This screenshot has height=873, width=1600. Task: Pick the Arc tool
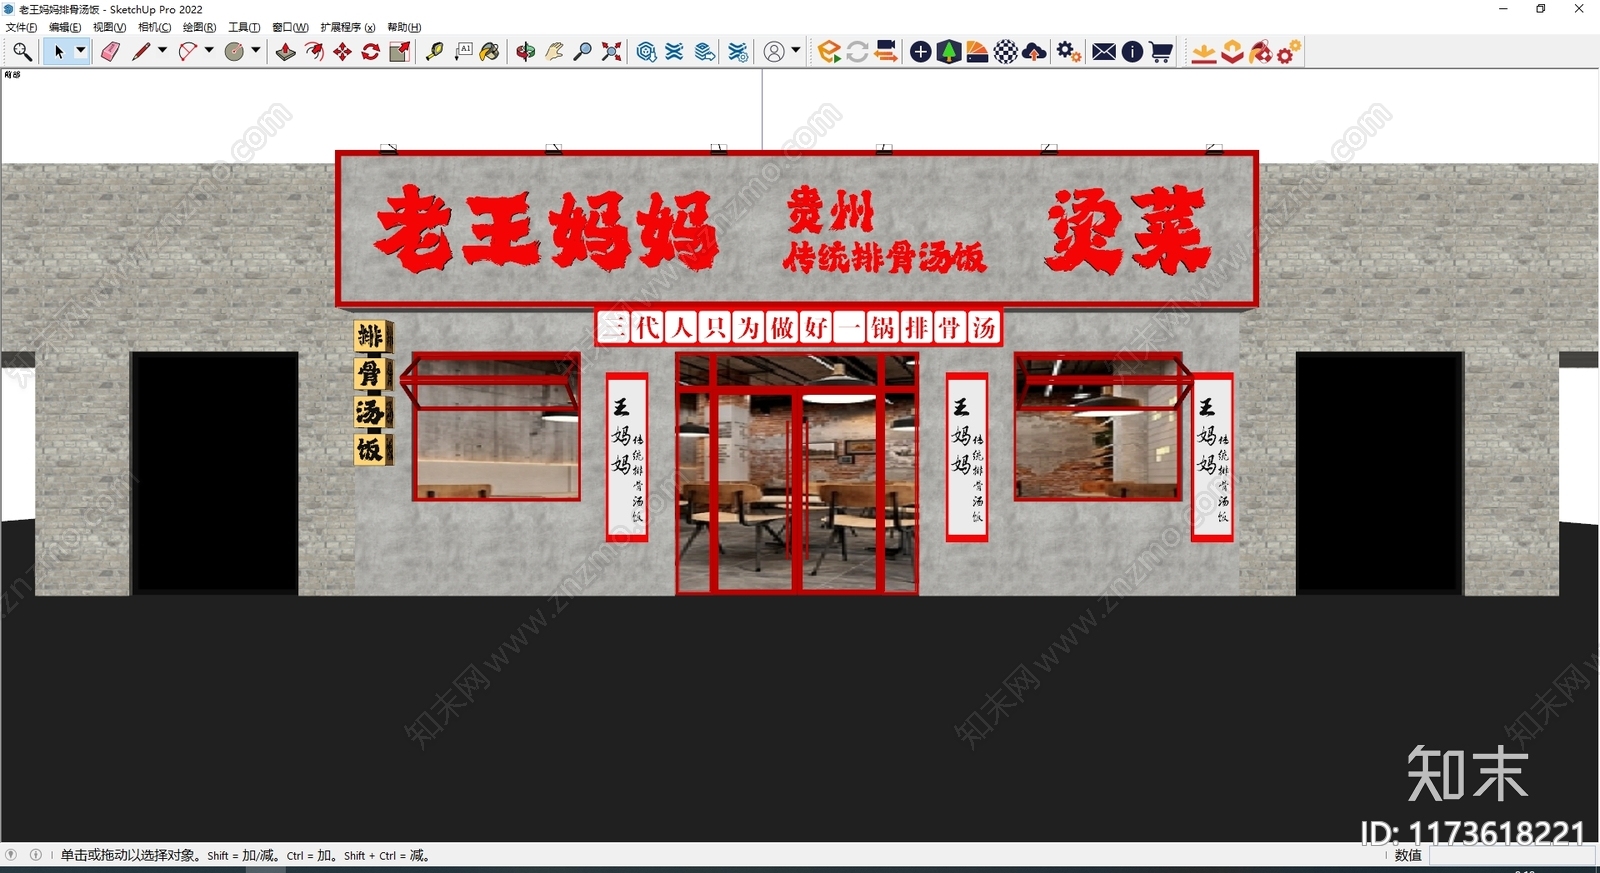click(x=187, y=52)
